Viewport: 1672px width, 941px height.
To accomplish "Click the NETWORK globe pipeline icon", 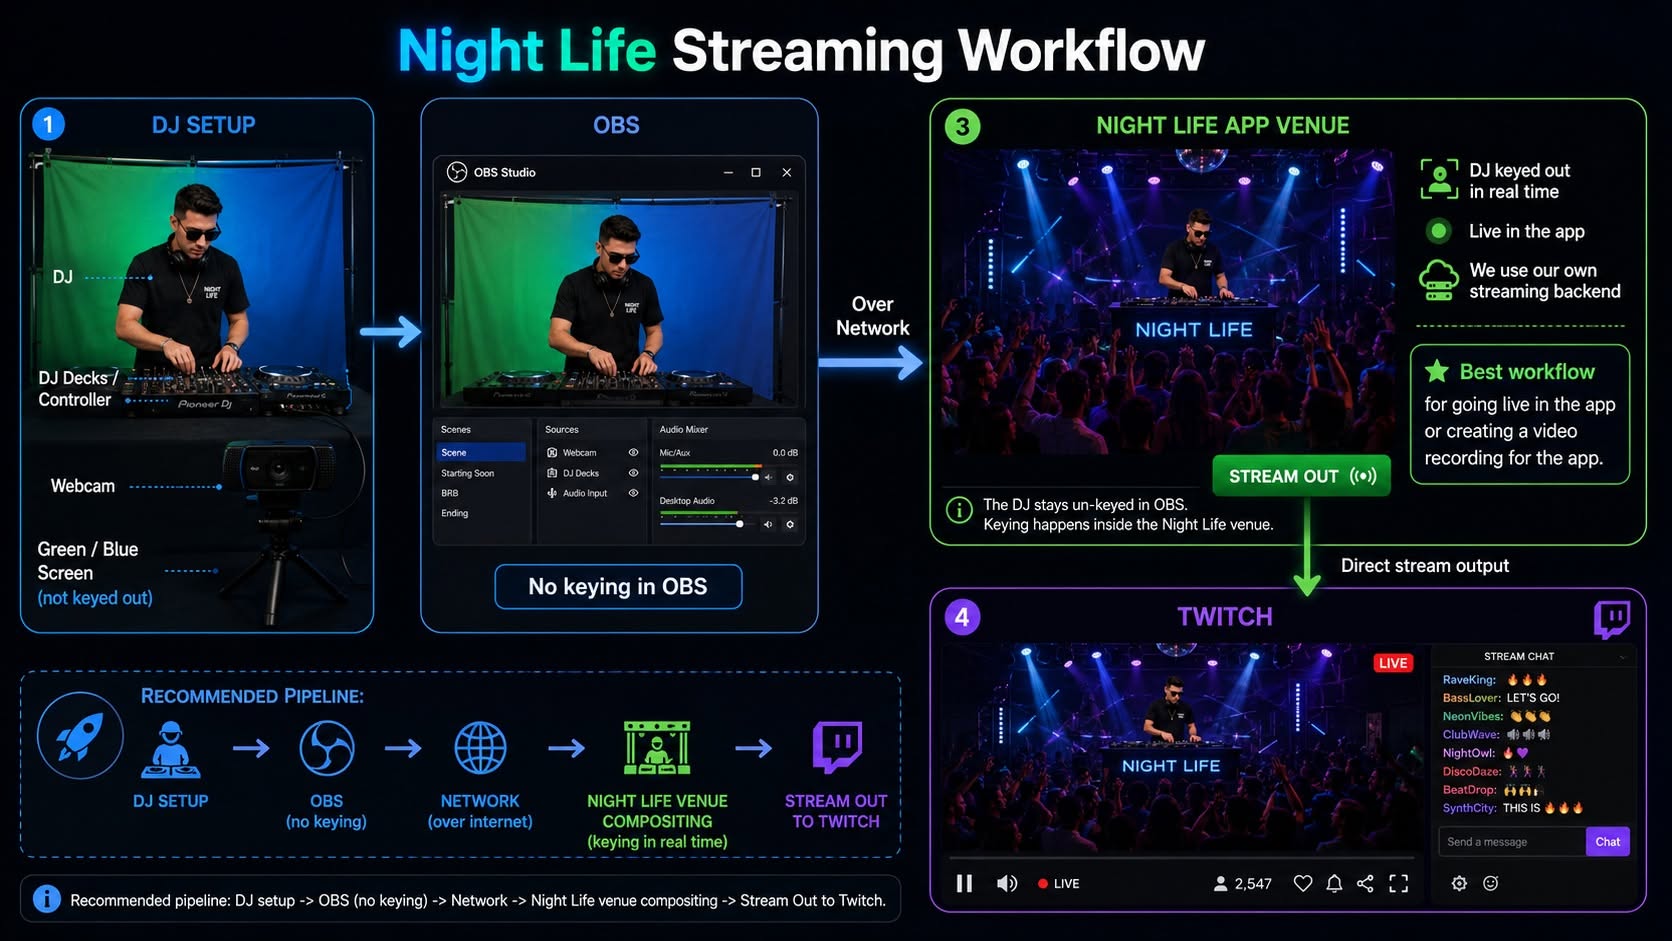I will click(480, 748).
